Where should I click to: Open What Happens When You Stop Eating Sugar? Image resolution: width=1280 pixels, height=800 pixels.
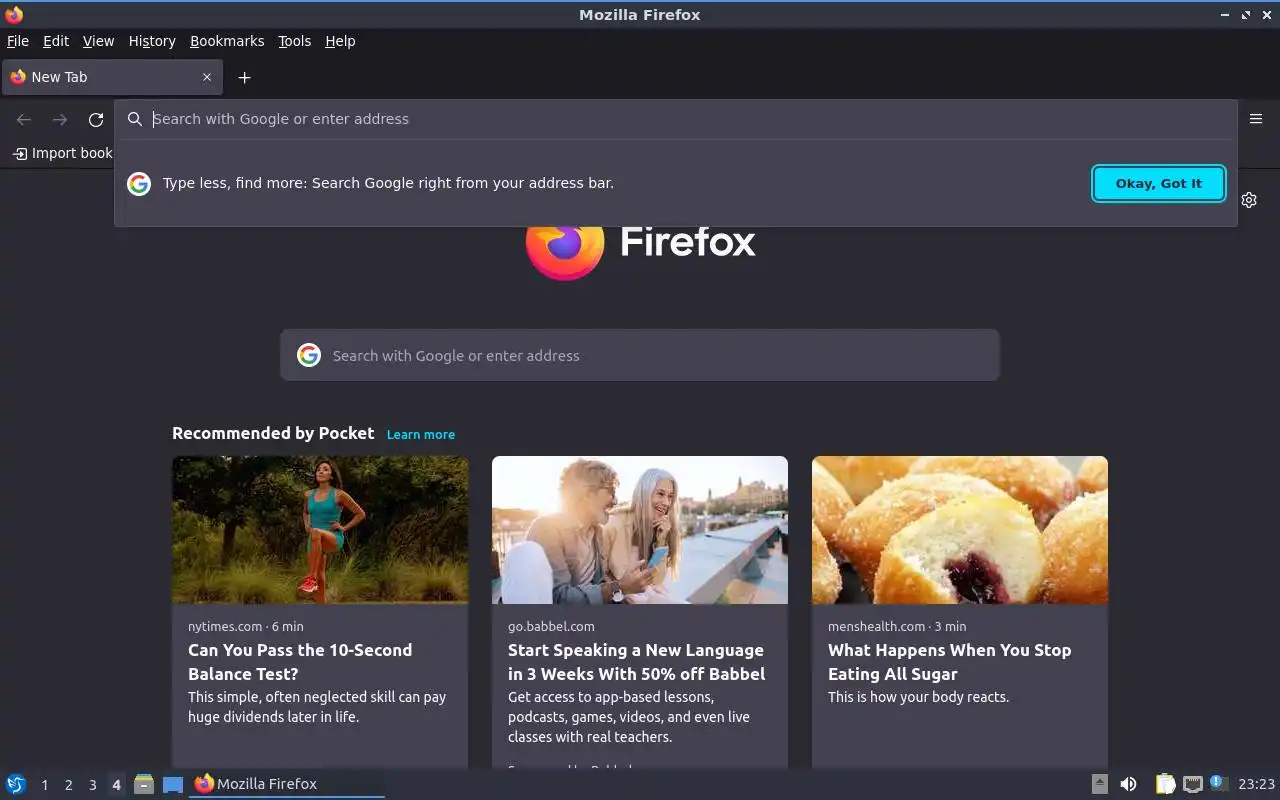[949, 662]
